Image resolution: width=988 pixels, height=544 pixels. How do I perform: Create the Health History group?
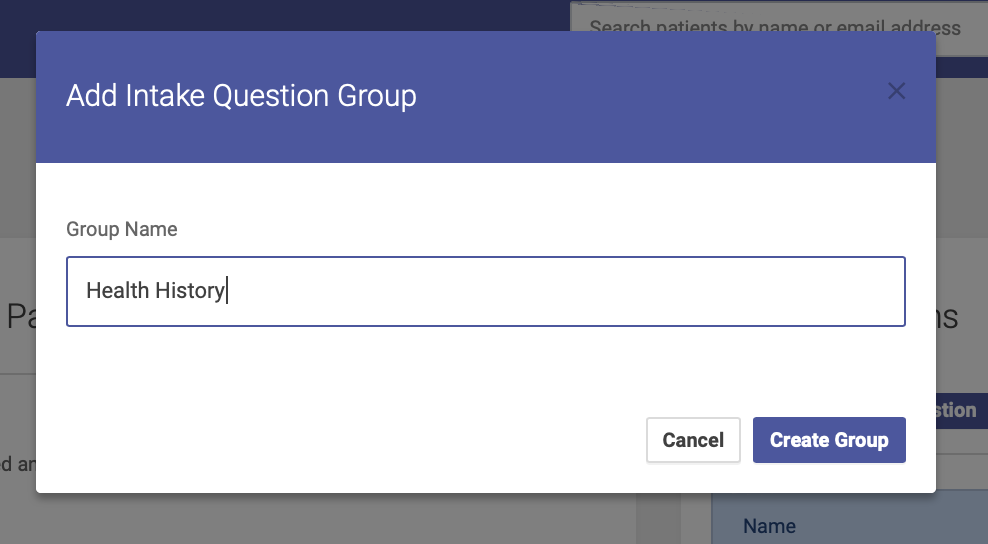[829, 440]
